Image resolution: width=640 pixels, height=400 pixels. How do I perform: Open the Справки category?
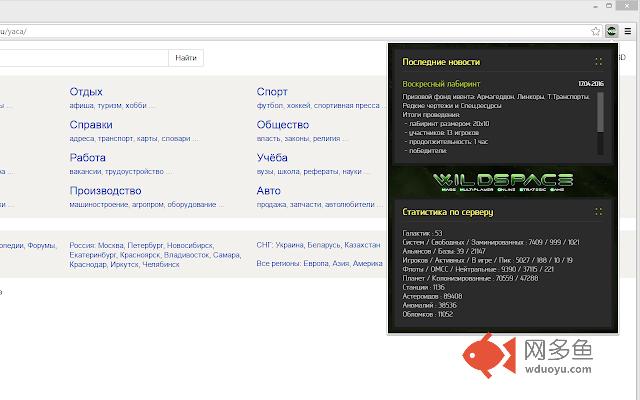click(x=91, y=124)
